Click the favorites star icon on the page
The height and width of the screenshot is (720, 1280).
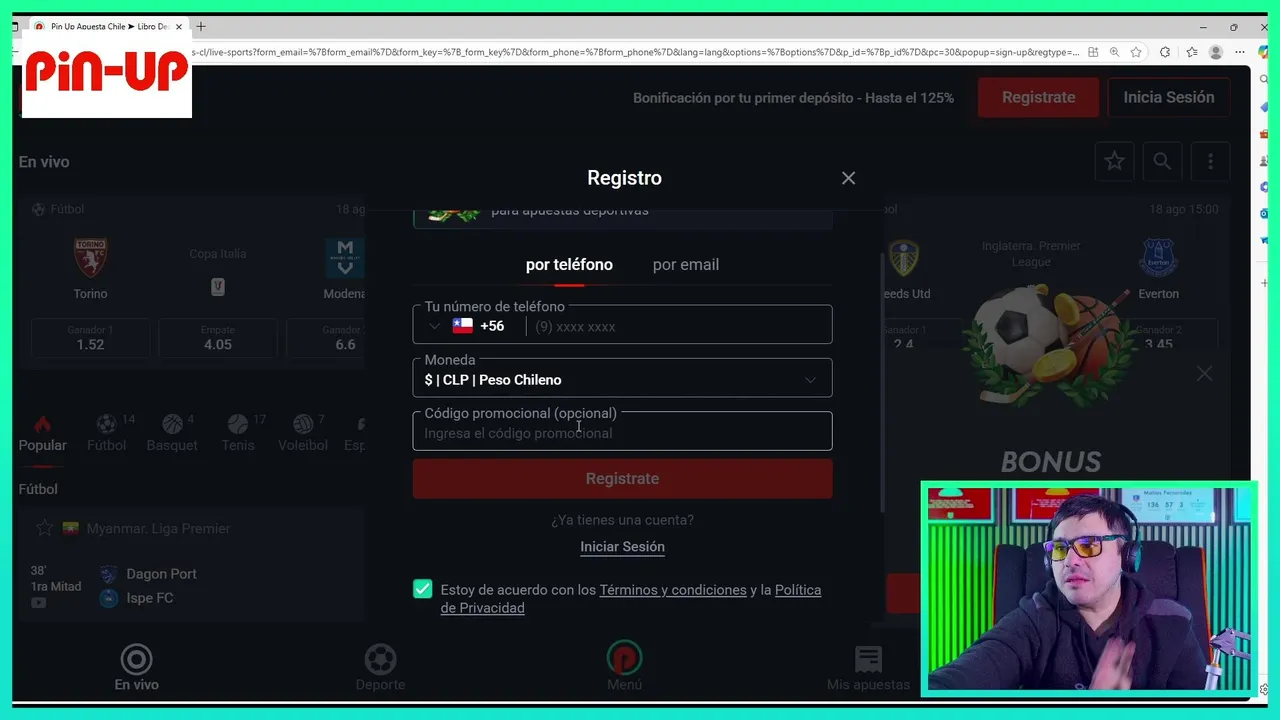1114,161
